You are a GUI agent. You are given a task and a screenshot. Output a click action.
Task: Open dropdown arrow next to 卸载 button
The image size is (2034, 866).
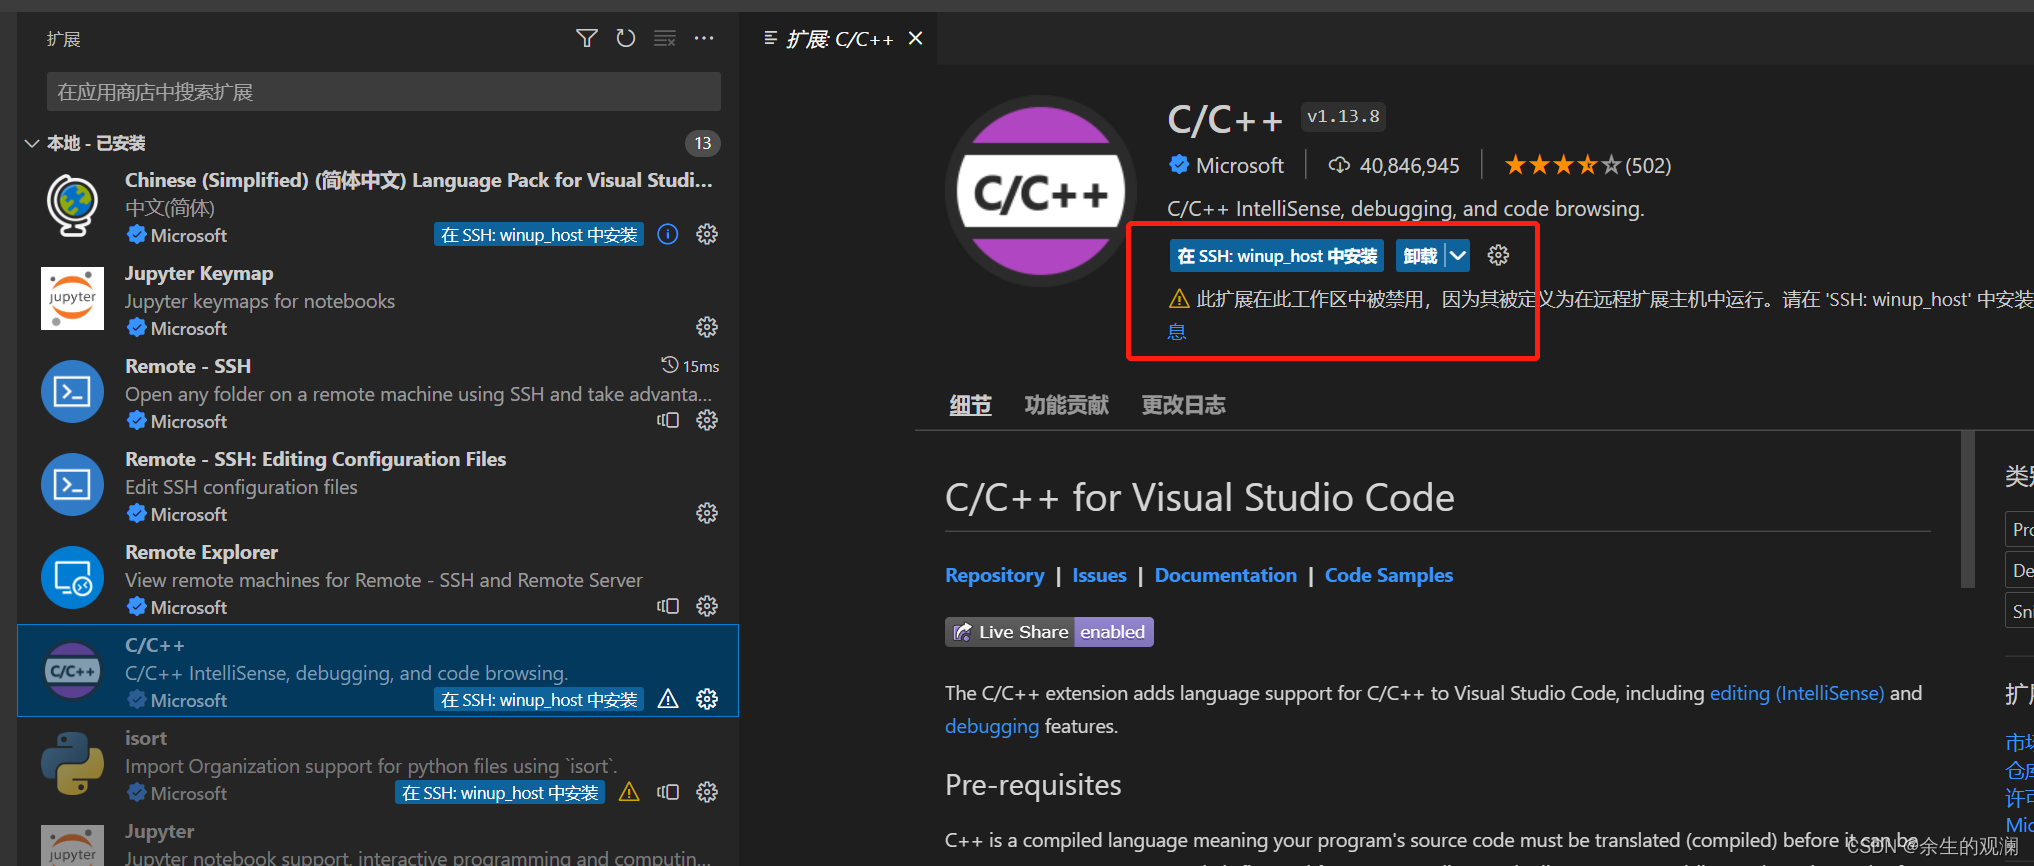(x=1458, y=256)
